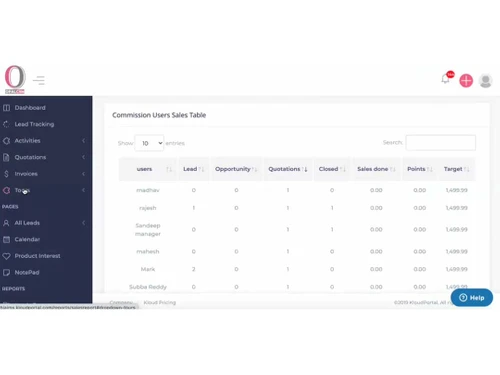Expand the Invoices submenu chevron
This screenshot has height=375, width=500.
tap(83, 174)
